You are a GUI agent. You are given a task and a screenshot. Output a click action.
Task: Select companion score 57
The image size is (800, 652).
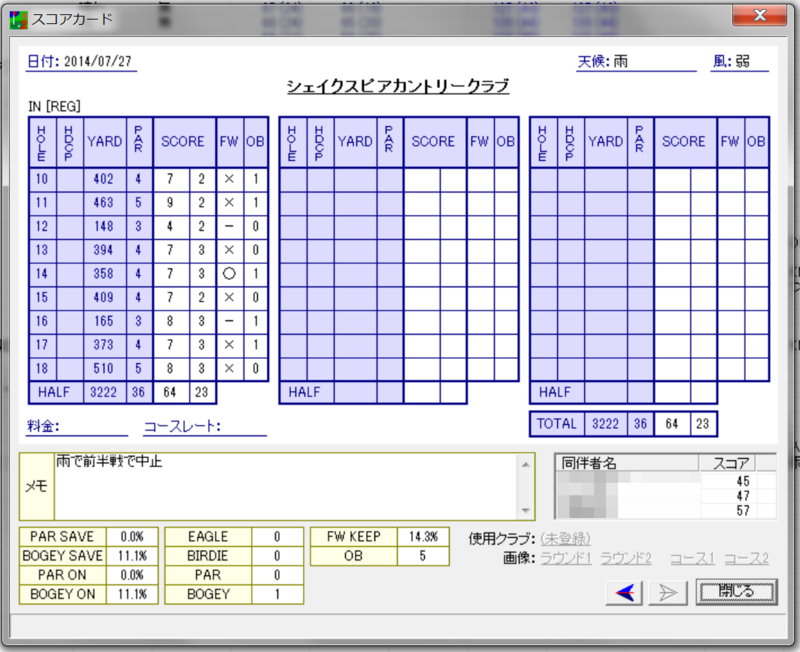[743, 511]
